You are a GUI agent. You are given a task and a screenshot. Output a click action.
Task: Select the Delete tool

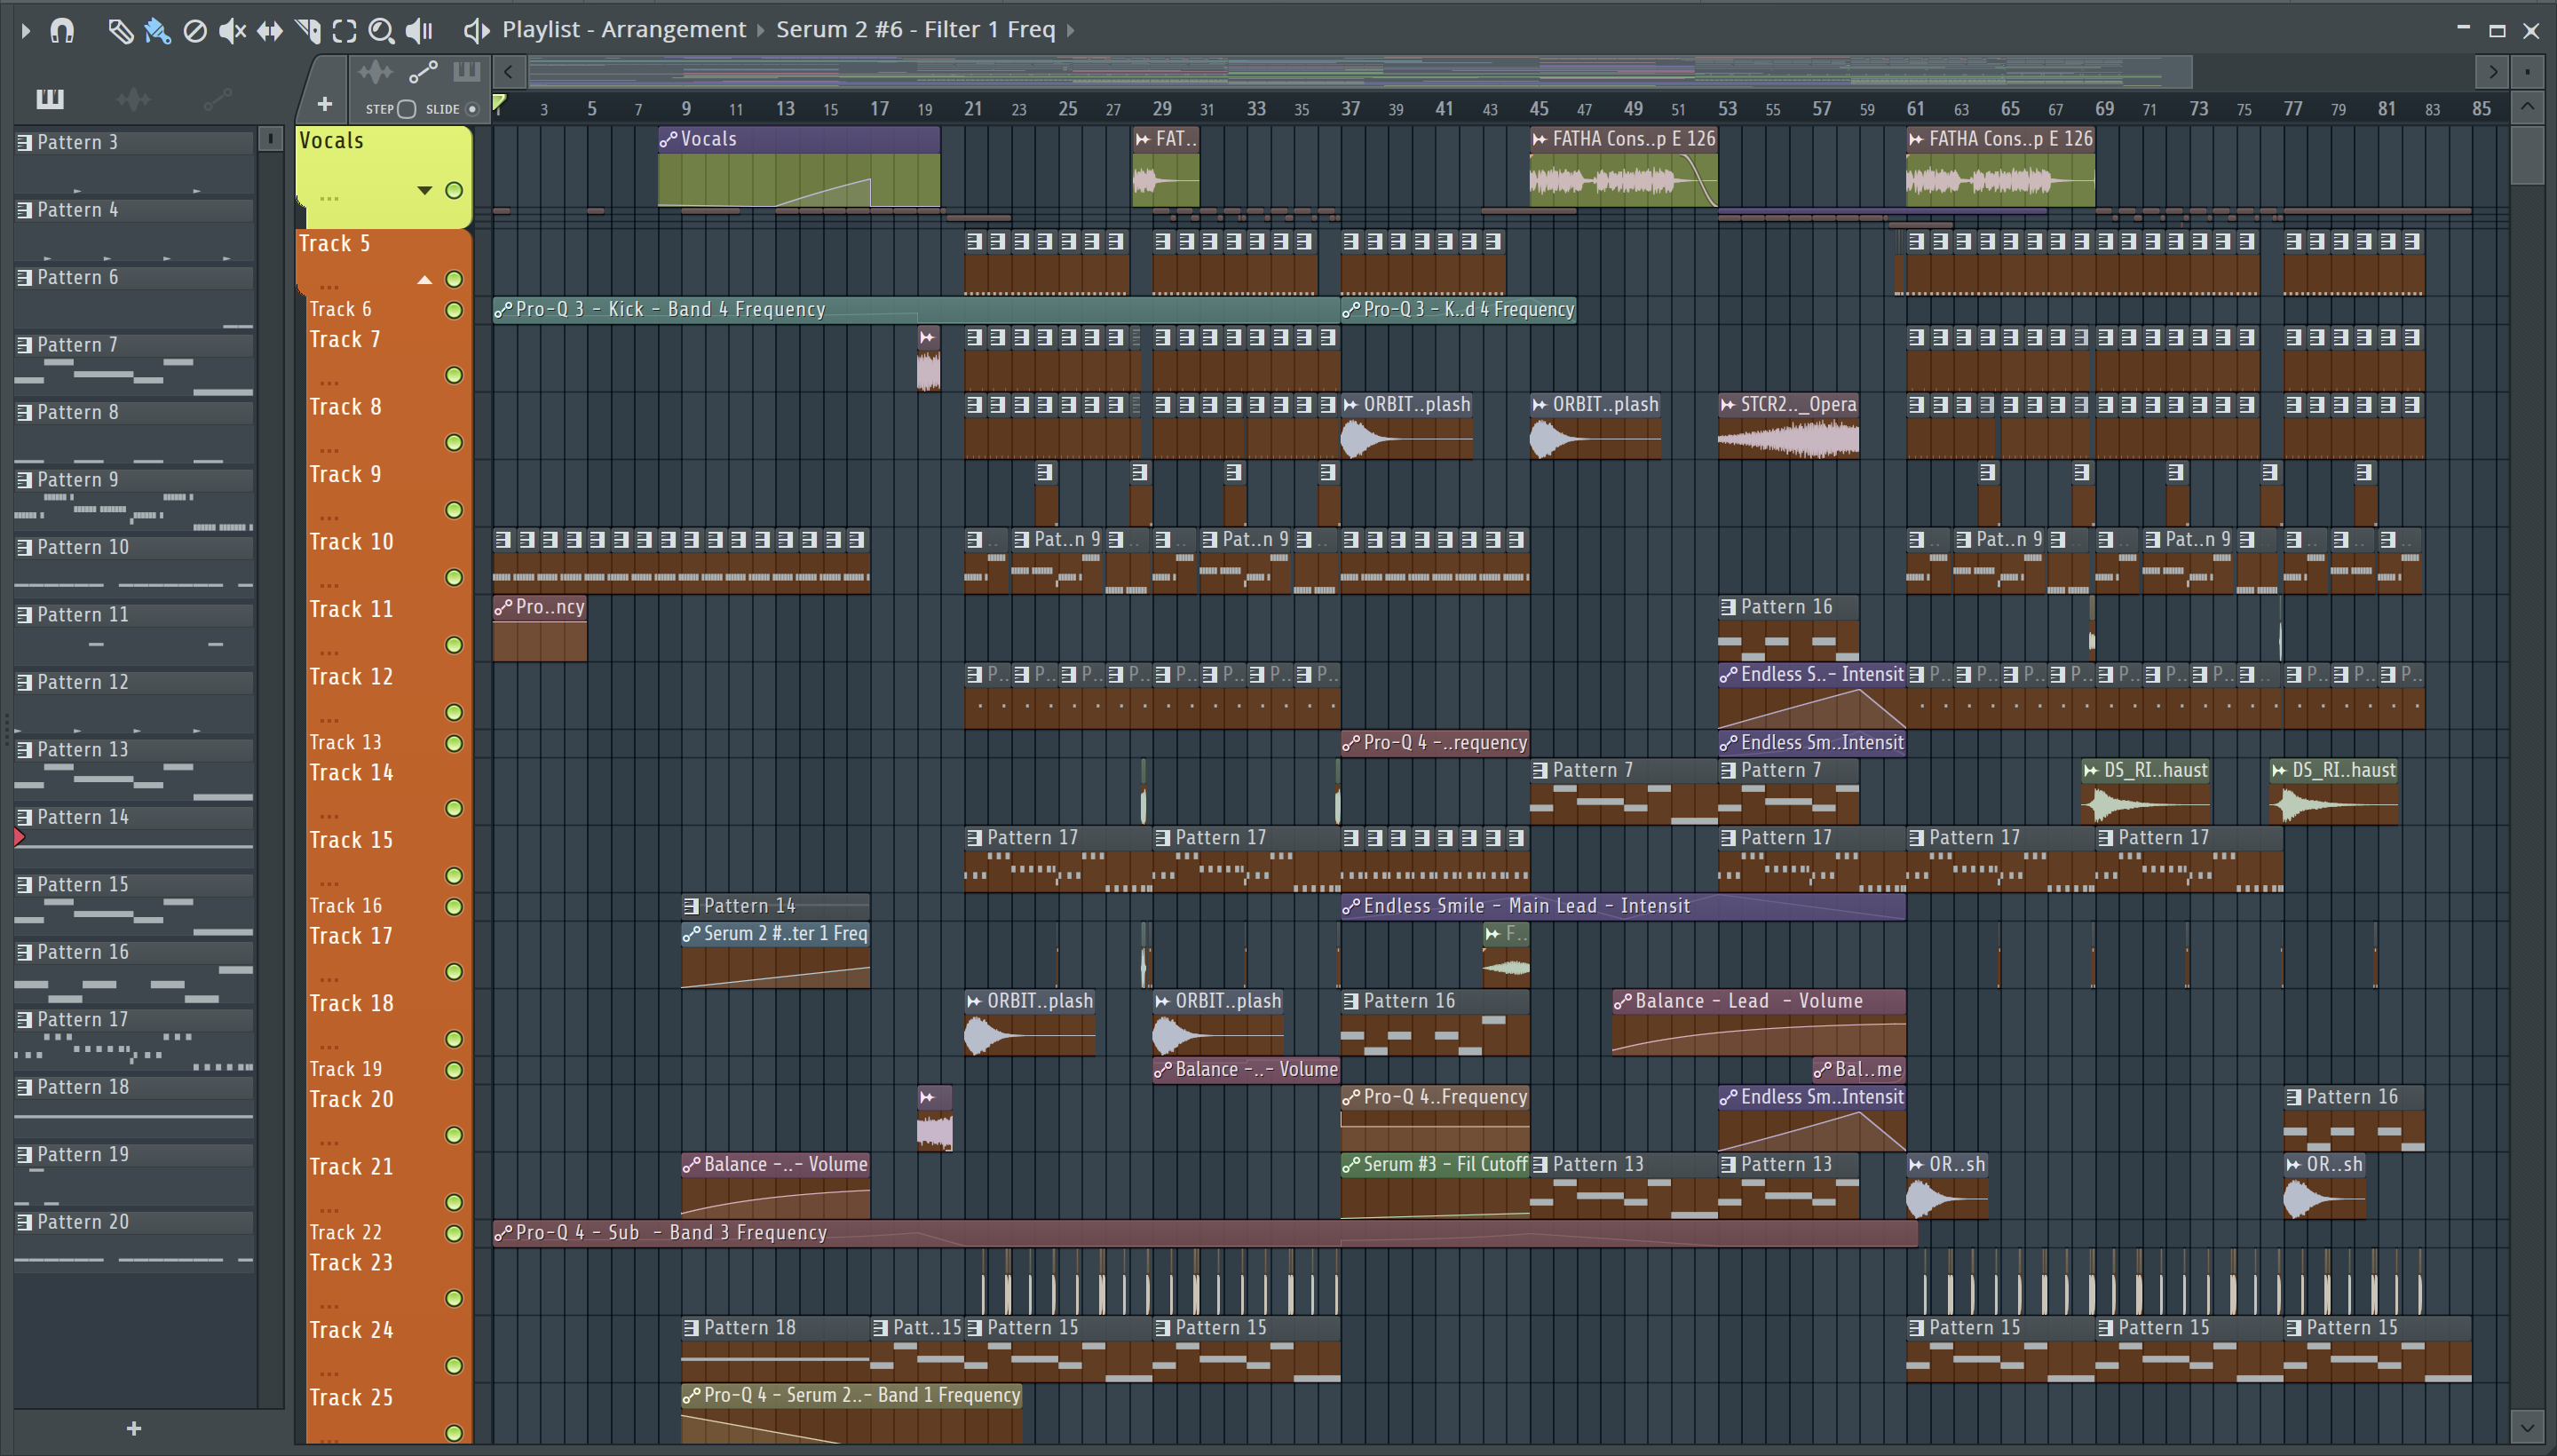point(195,31)
